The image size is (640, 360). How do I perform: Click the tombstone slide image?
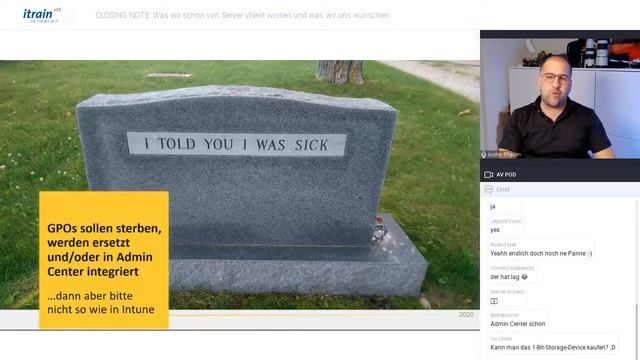[240, 184]
